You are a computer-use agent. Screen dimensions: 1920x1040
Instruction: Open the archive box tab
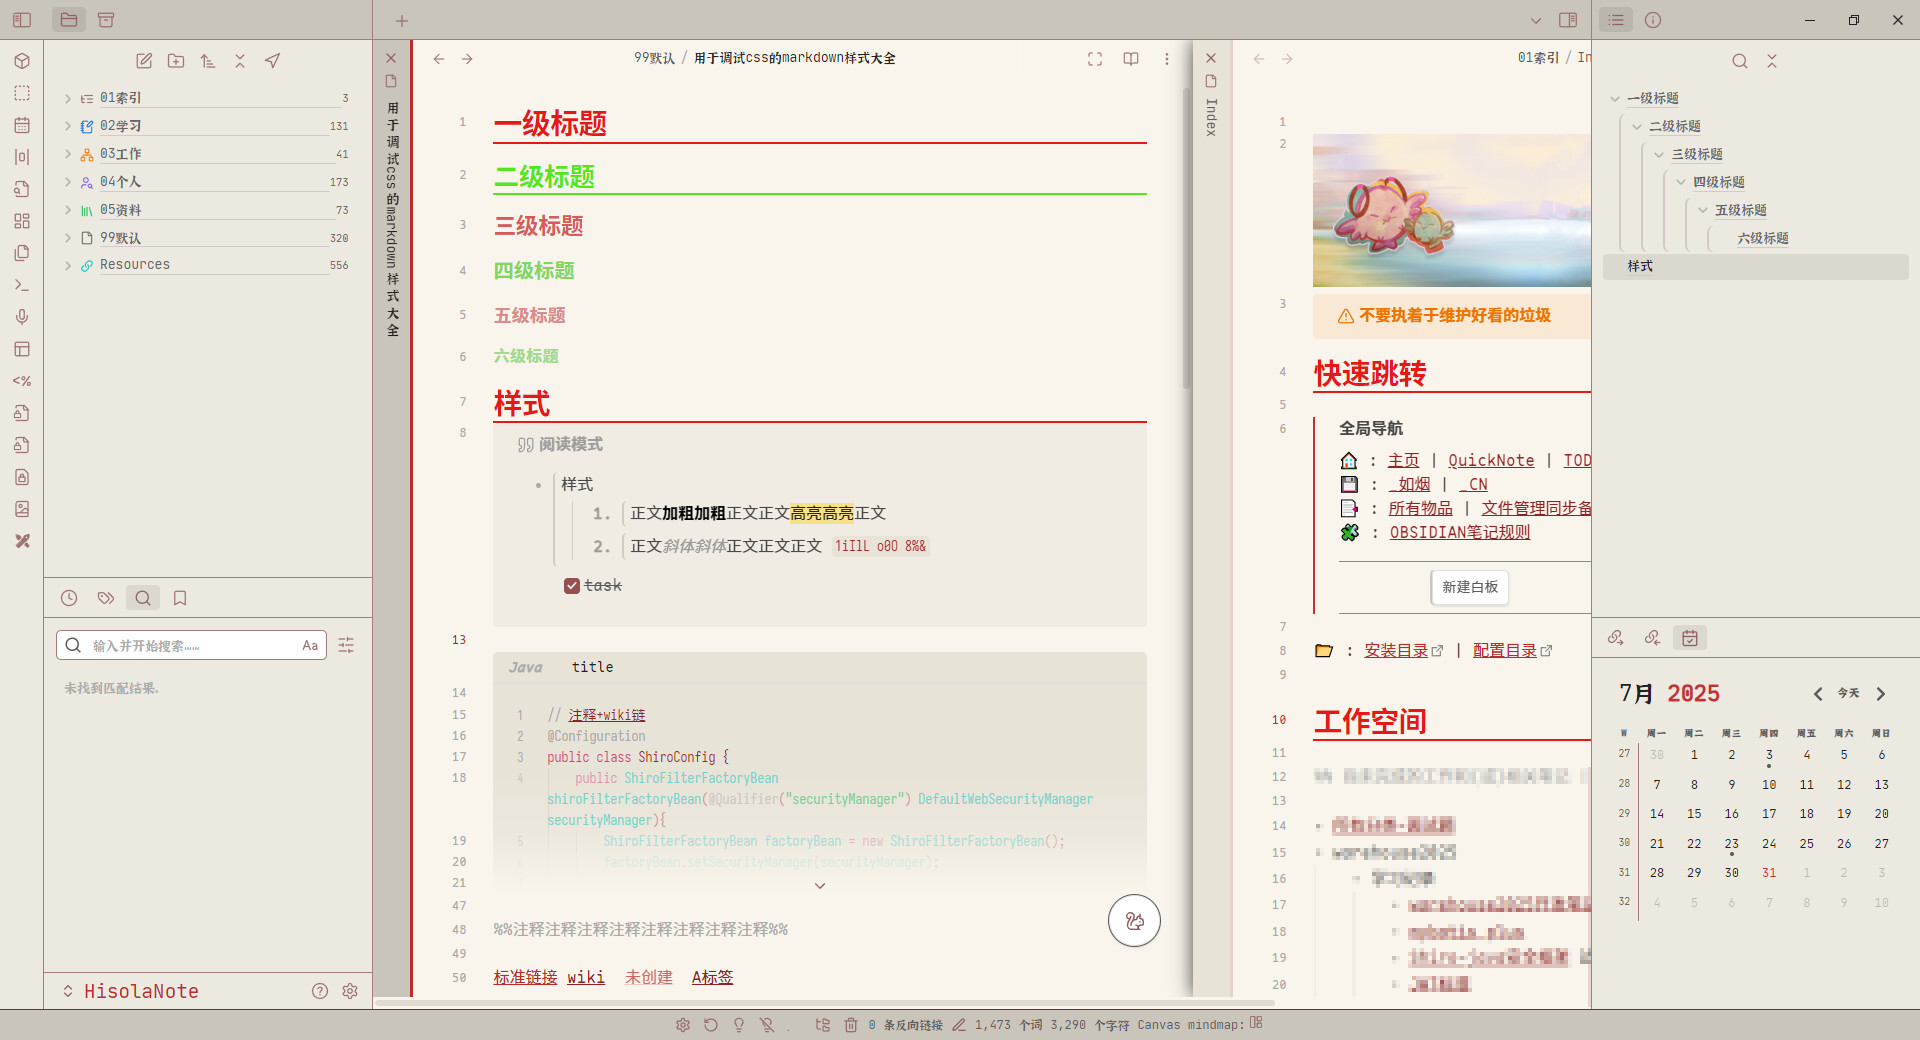[107, 20]
